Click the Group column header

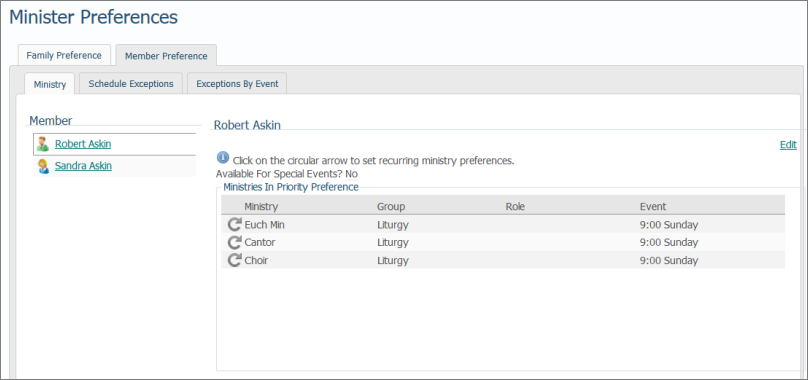(391, 207)
